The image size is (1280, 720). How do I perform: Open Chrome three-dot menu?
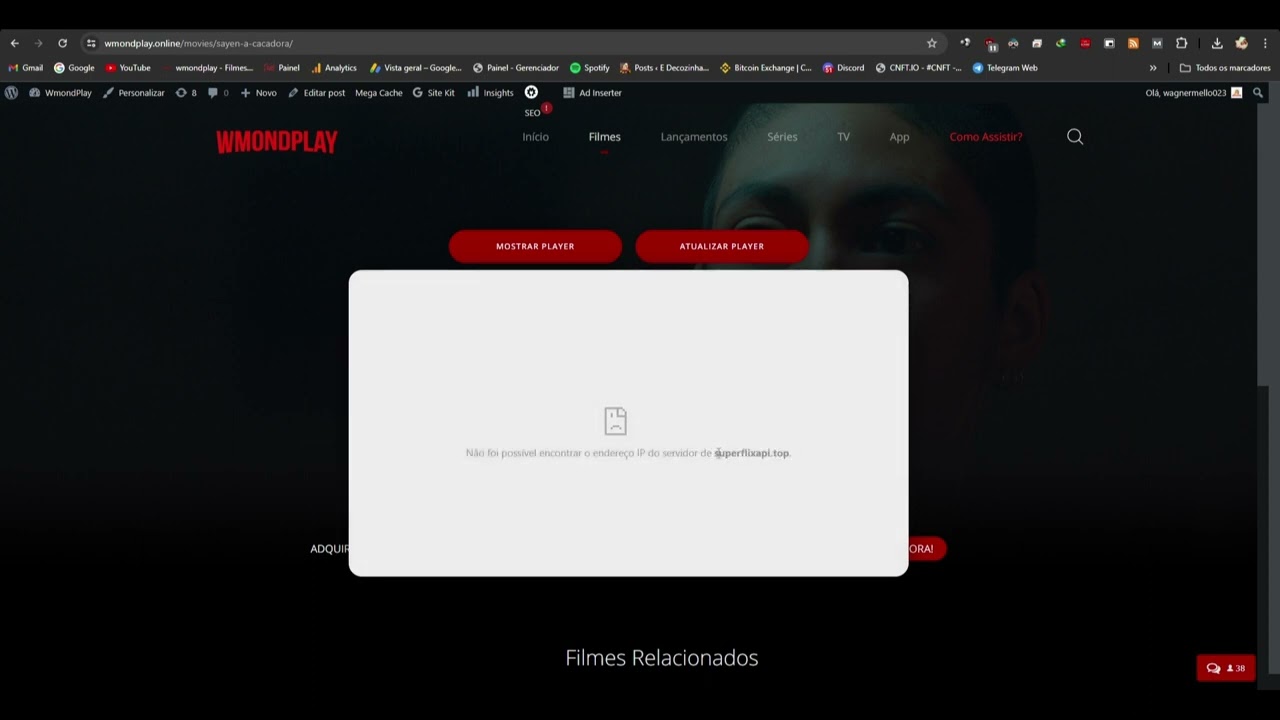[1265, 43]
